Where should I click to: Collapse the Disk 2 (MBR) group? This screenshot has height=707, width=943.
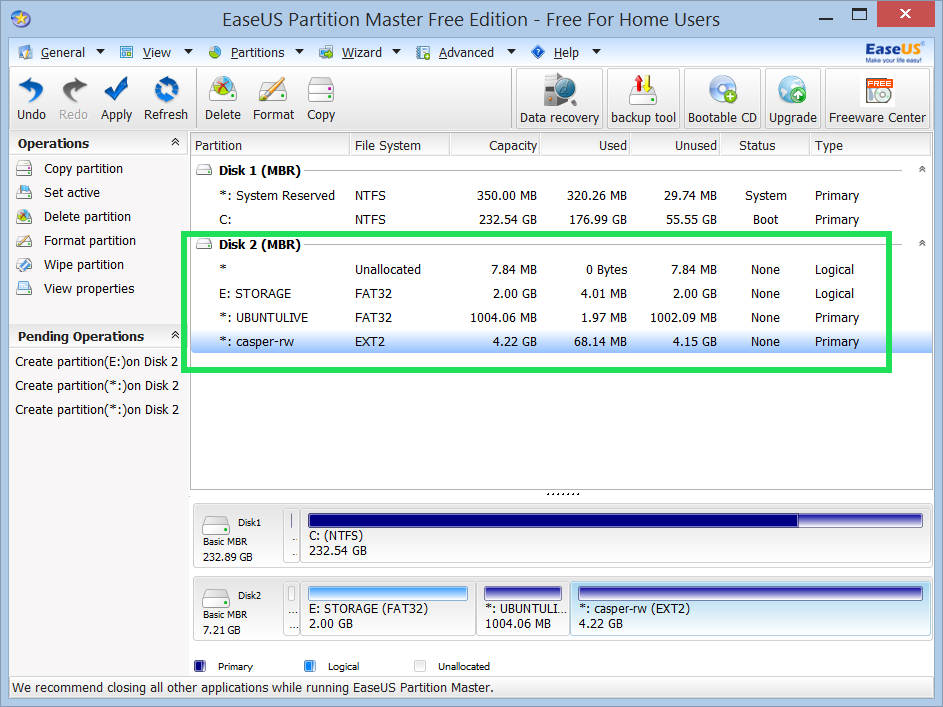[922, 243]
